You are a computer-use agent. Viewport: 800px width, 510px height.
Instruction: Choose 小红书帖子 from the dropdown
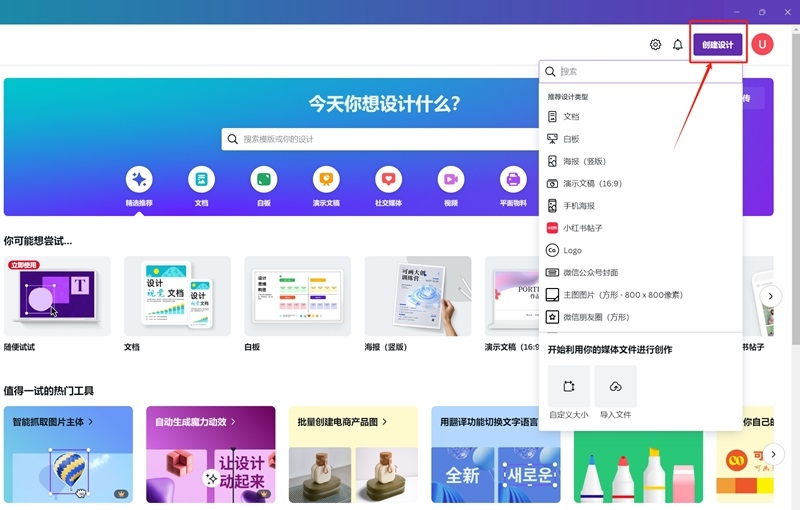[640, 228]
